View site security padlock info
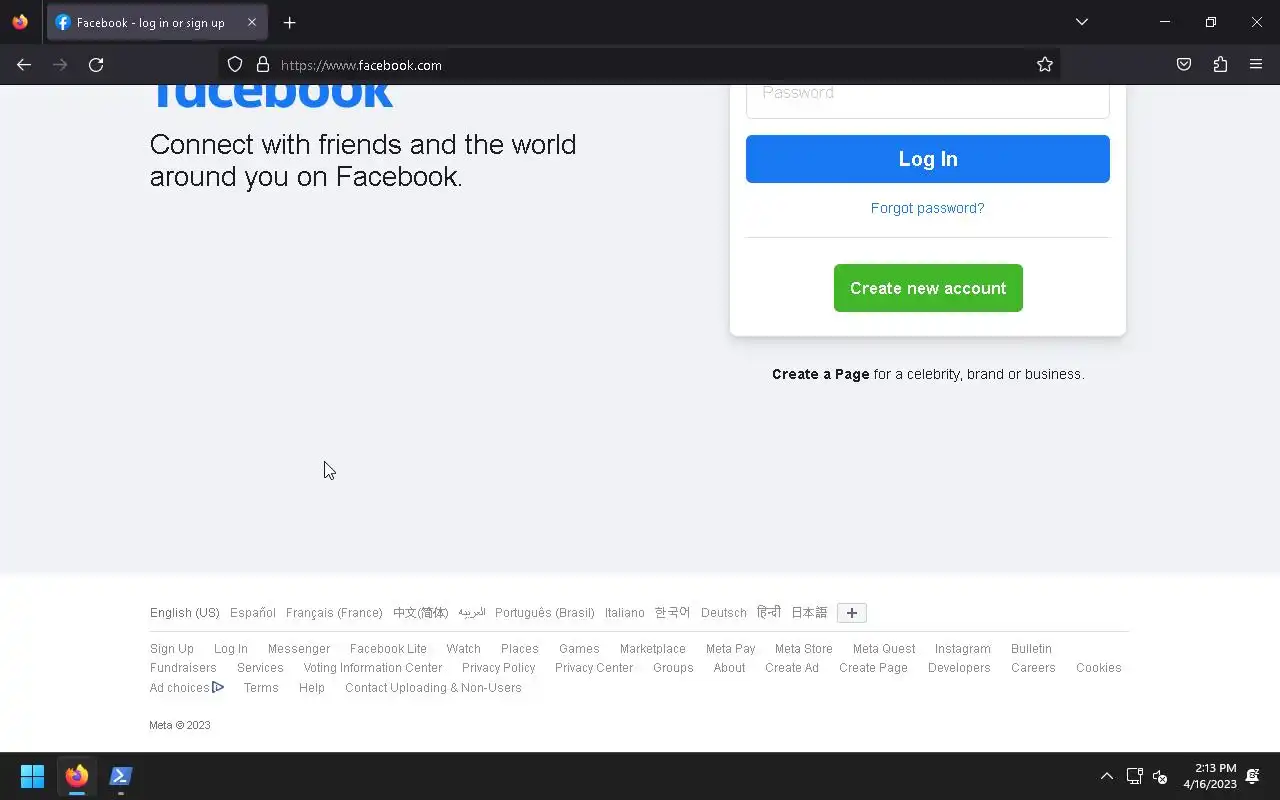Image resolution: width=1280 pixels, height=800 pixels. (263, 65)
